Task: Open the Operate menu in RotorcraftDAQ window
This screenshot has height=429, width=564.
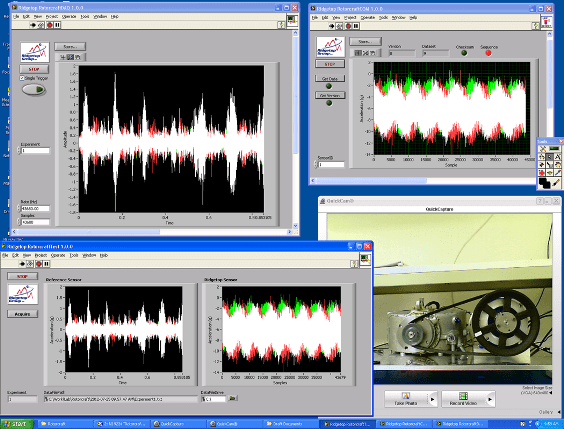Action: coord(69,17)
